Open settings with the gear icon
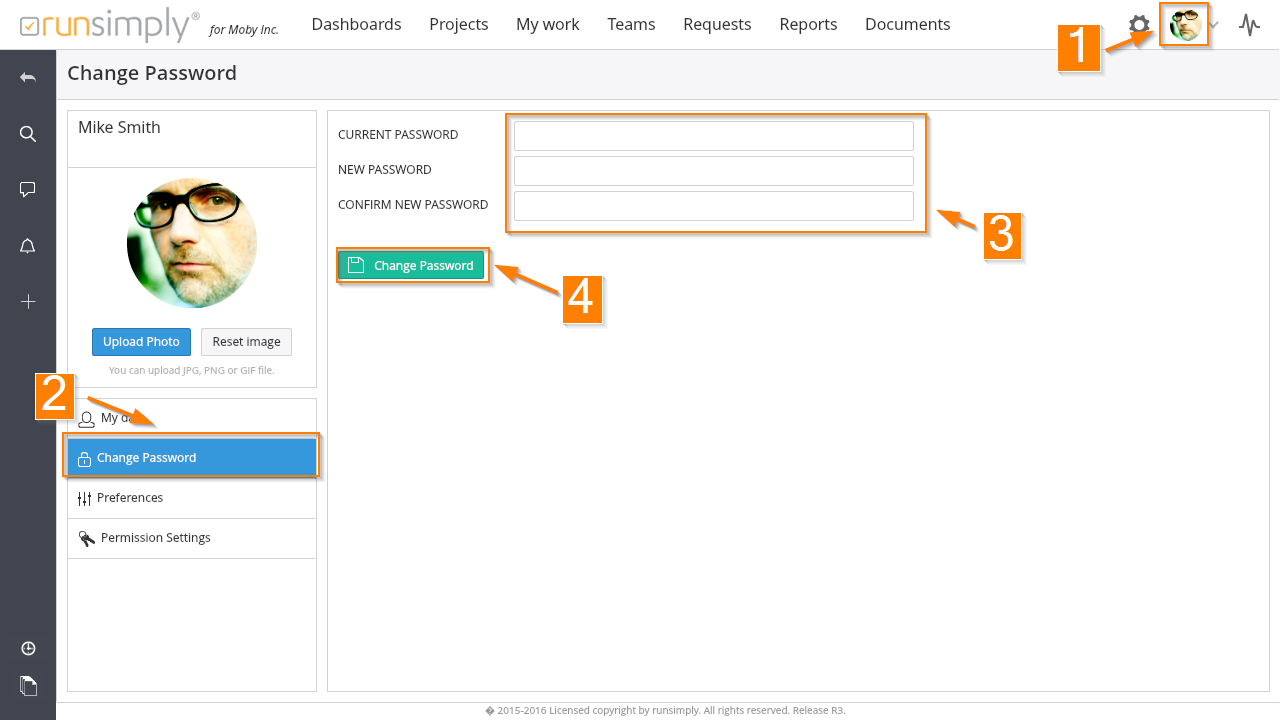Image resolution: width=1280 pixels, height=720 pixels. (1139, 25)
